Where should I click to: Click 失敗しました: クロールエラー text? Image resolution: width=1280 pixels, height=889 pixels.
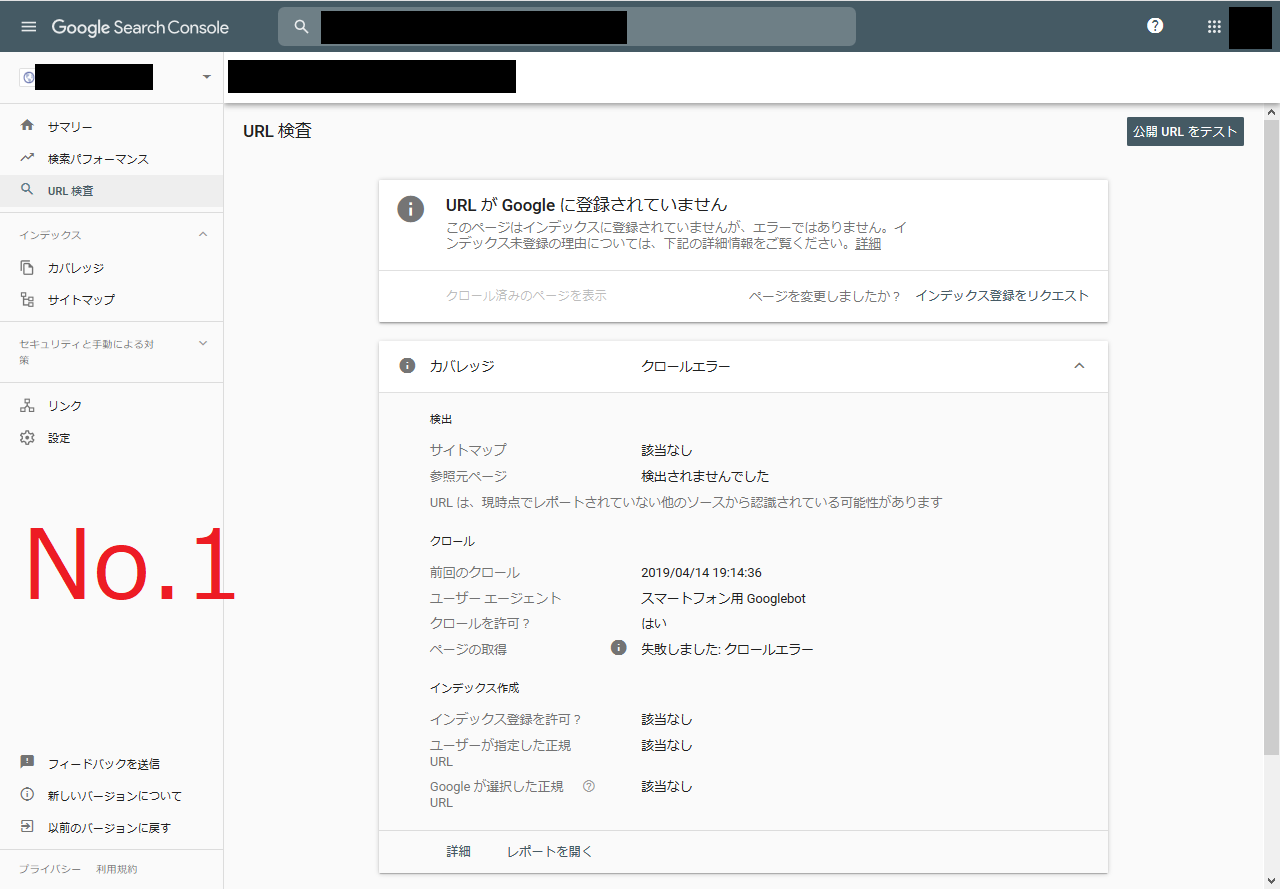pos(727,649)
